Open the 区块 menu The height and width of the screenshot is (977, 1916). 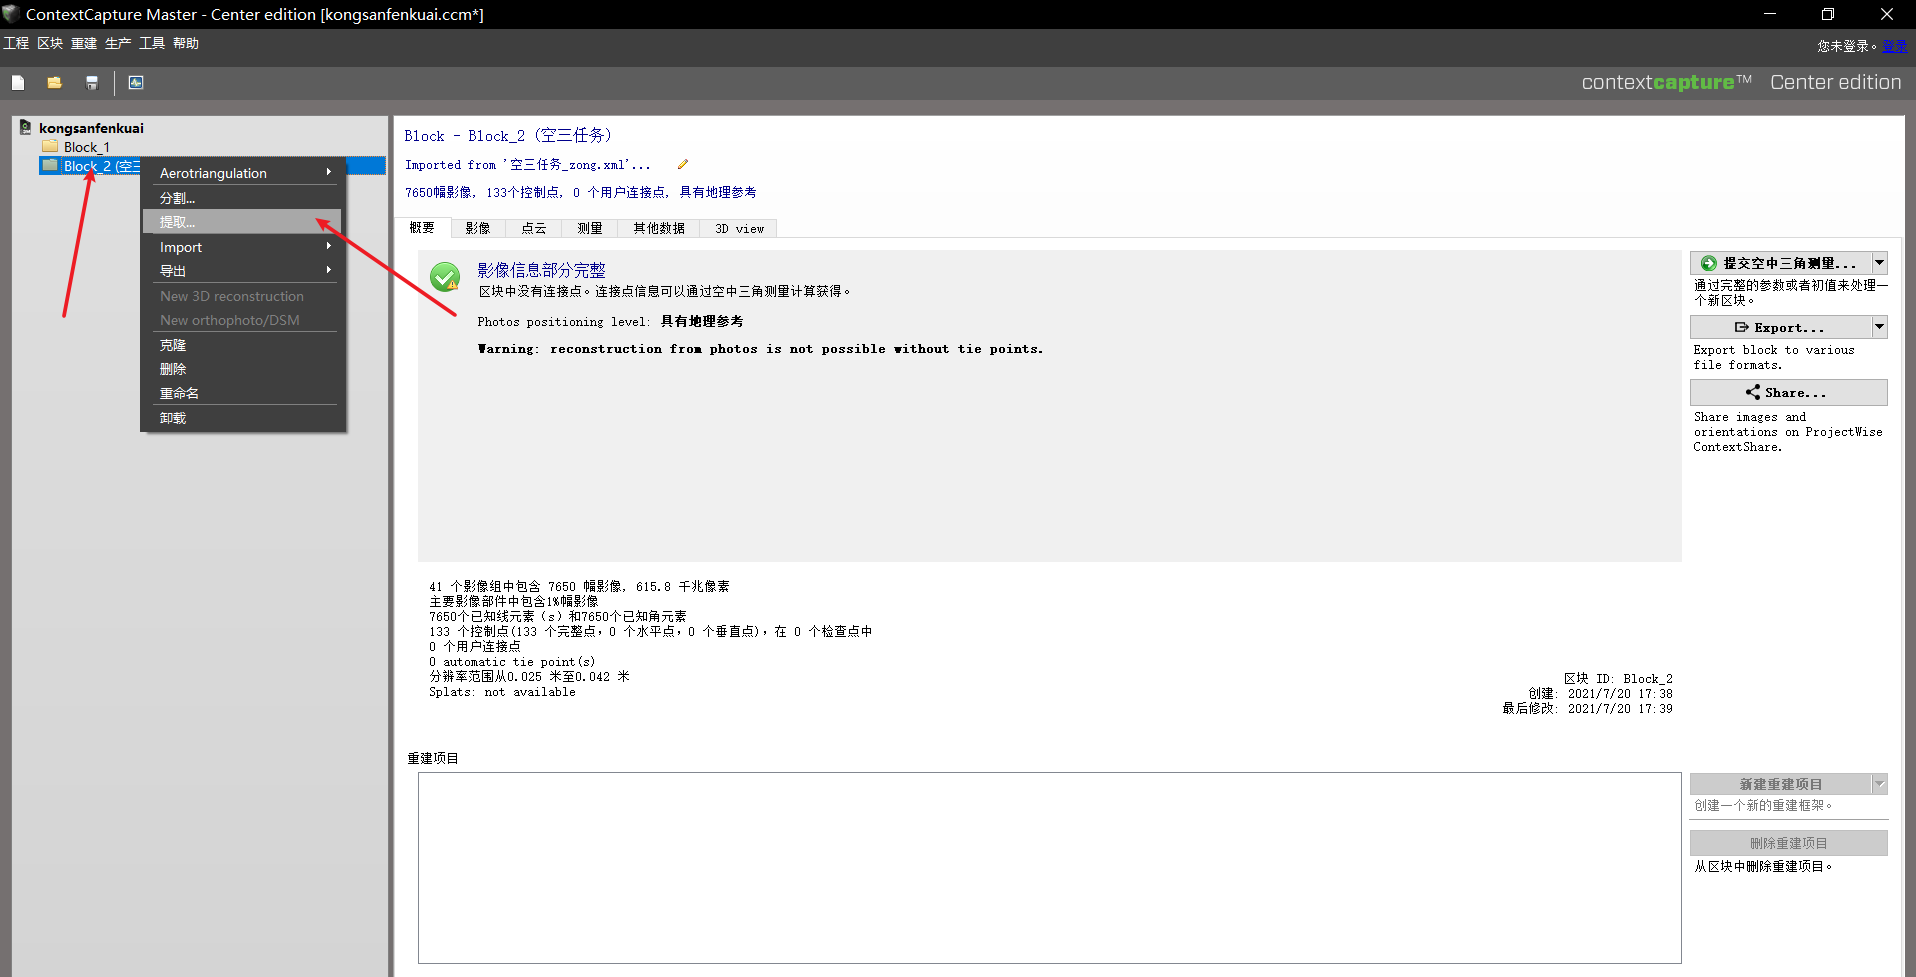click(x=50, y=43)
